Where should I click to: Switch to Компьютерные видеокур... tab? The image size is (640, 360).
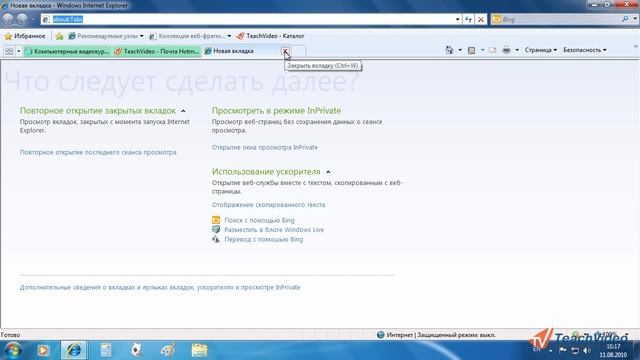pyautogui.click(x=67, y=51)
